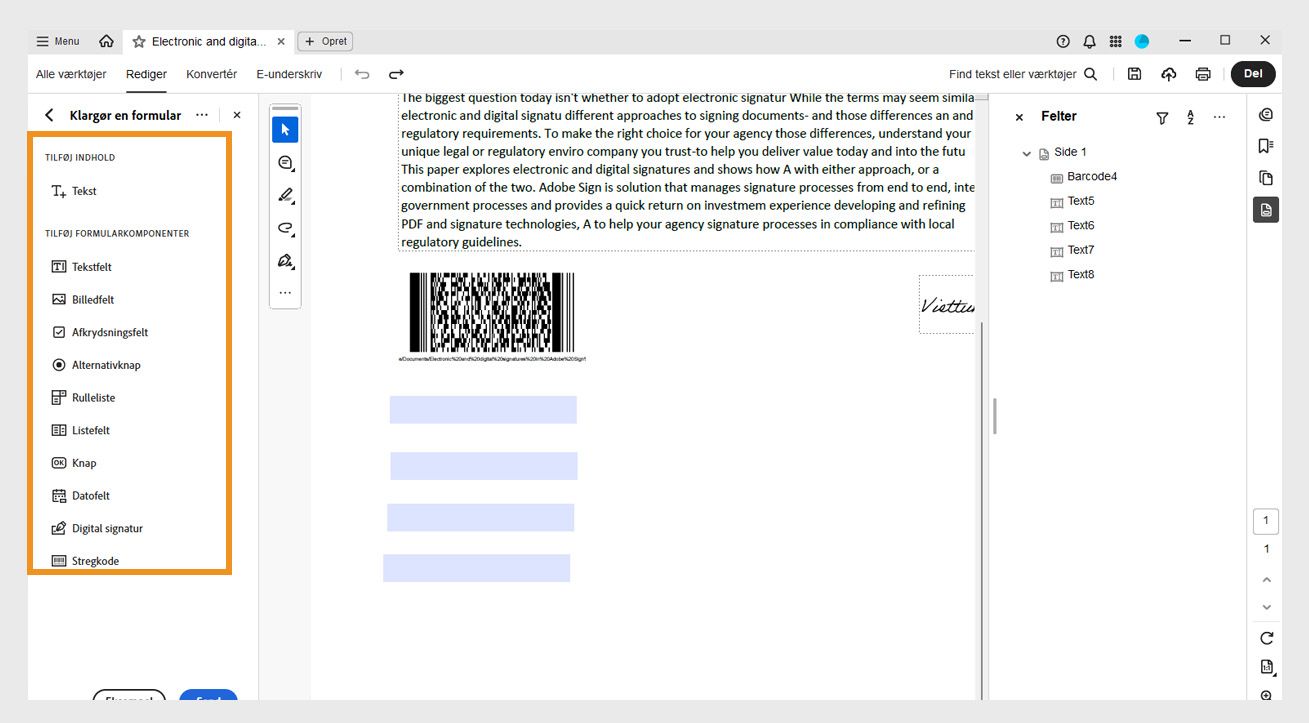Screen dimensions: 1309x723
Task: Search with Find tekst eller værktøjer
Action: [x=1023, y=74]
